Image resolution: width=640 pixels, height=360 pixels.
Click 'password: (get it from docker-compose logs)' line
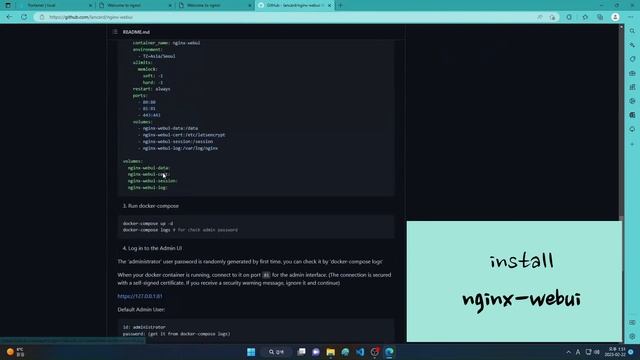[176, 333]
